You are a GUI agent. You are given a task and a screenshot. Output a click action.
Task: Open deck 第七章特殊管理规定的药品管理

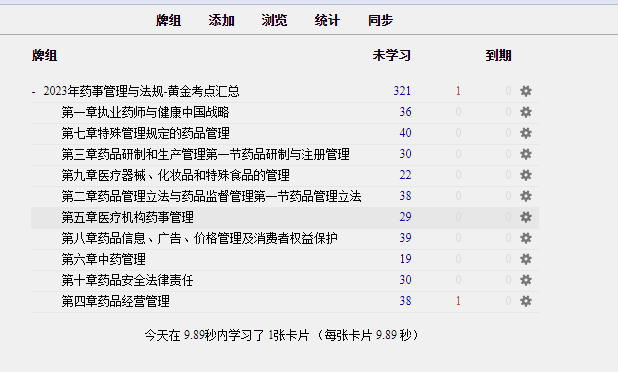tap(145, 133)
